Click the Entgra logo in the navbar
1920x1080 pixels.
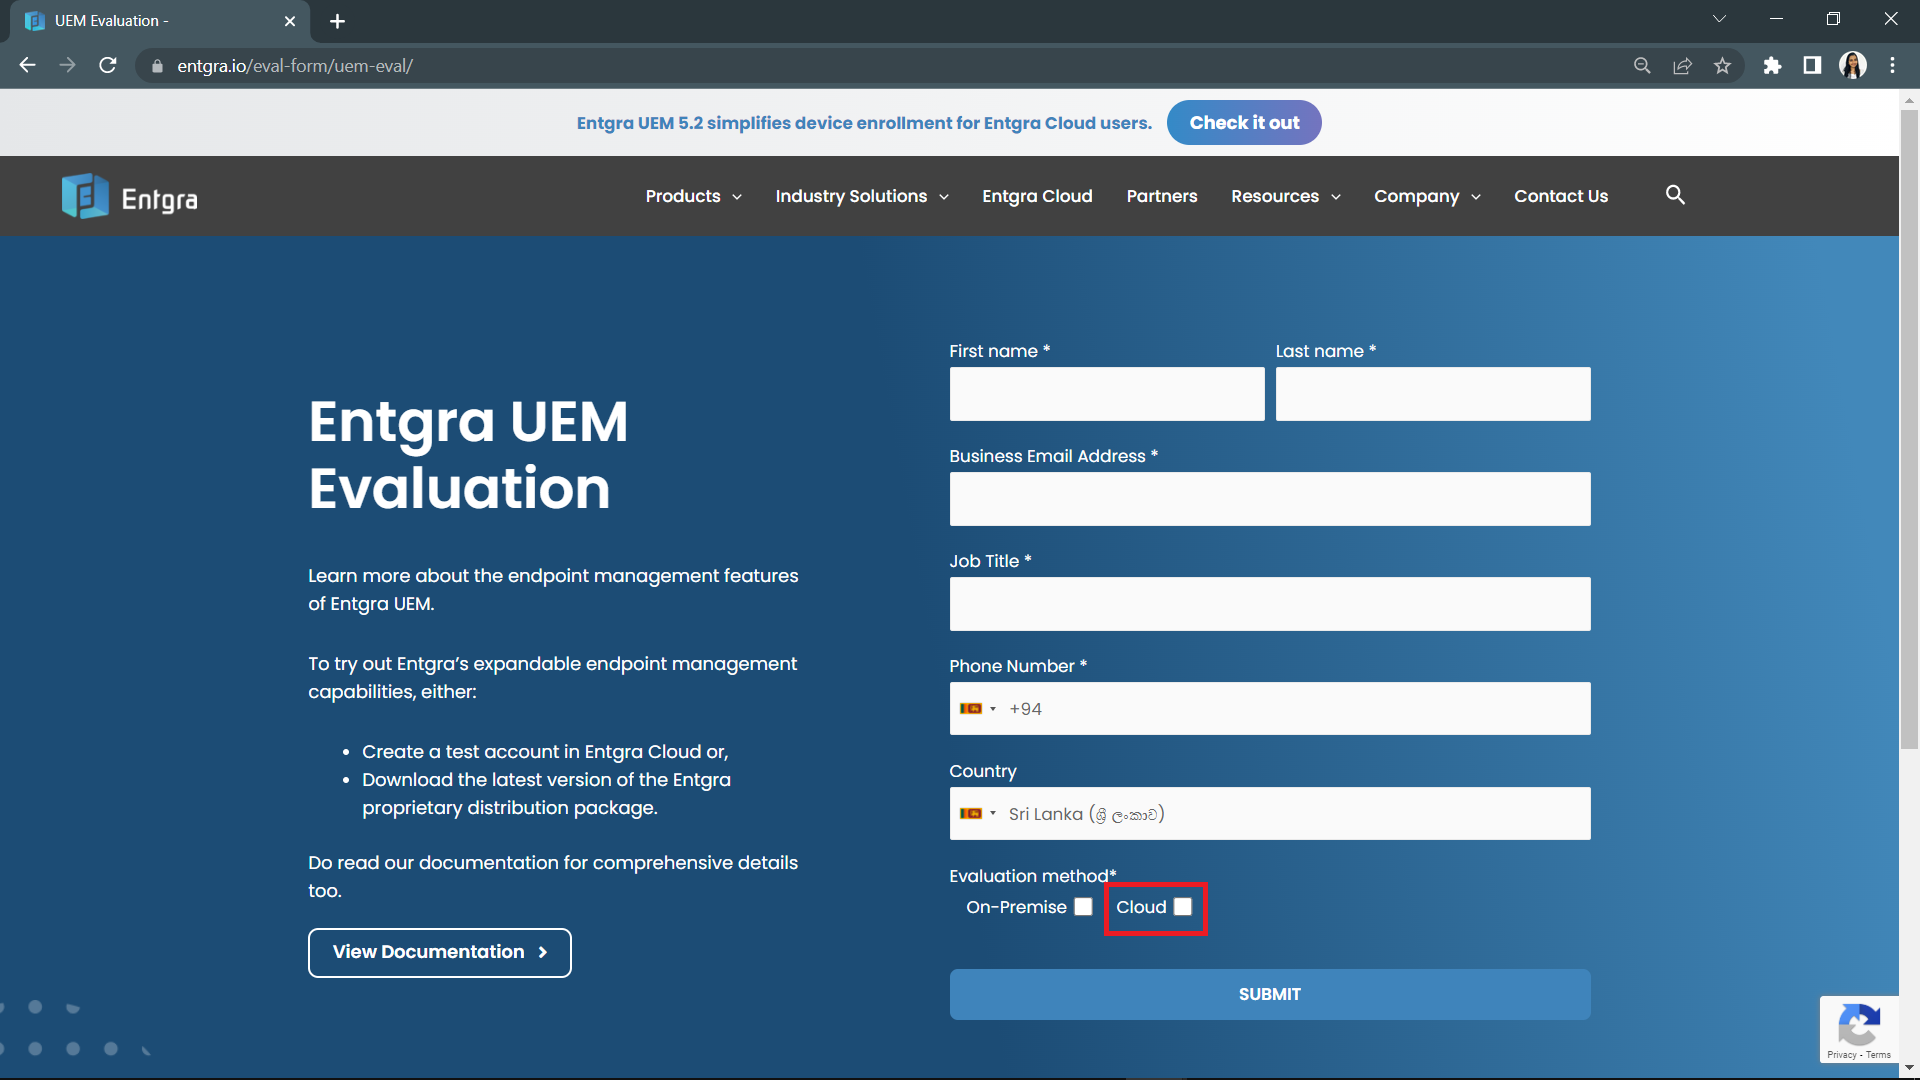click(129, 196)
